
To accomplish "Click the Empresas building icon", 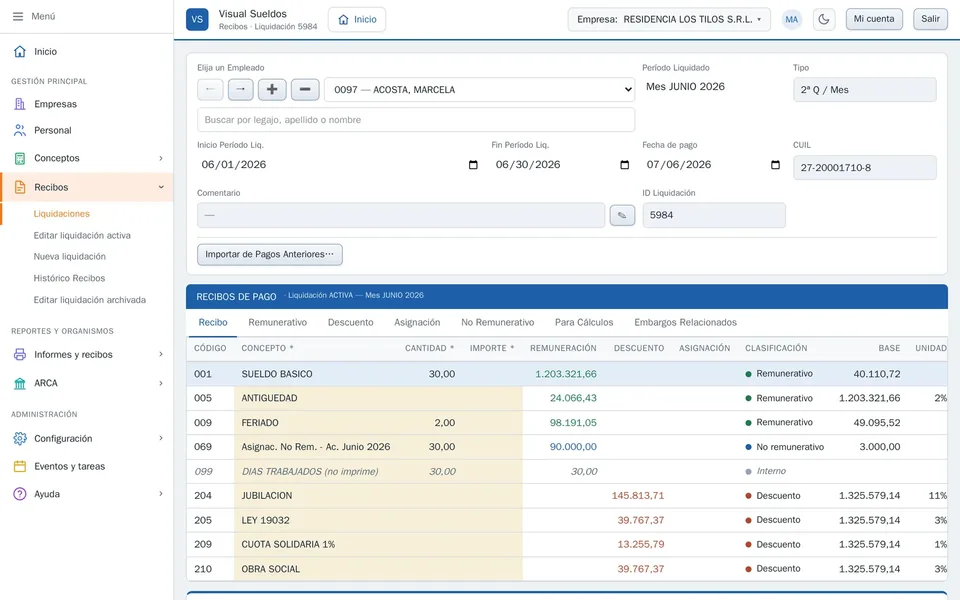I will pos(20,104).
